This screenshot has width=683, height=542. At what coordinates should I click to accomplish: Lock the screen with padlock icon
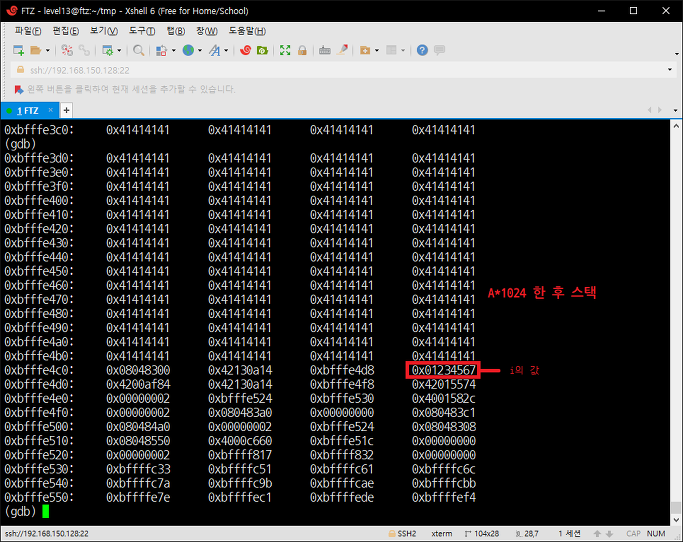click(302, 51)
